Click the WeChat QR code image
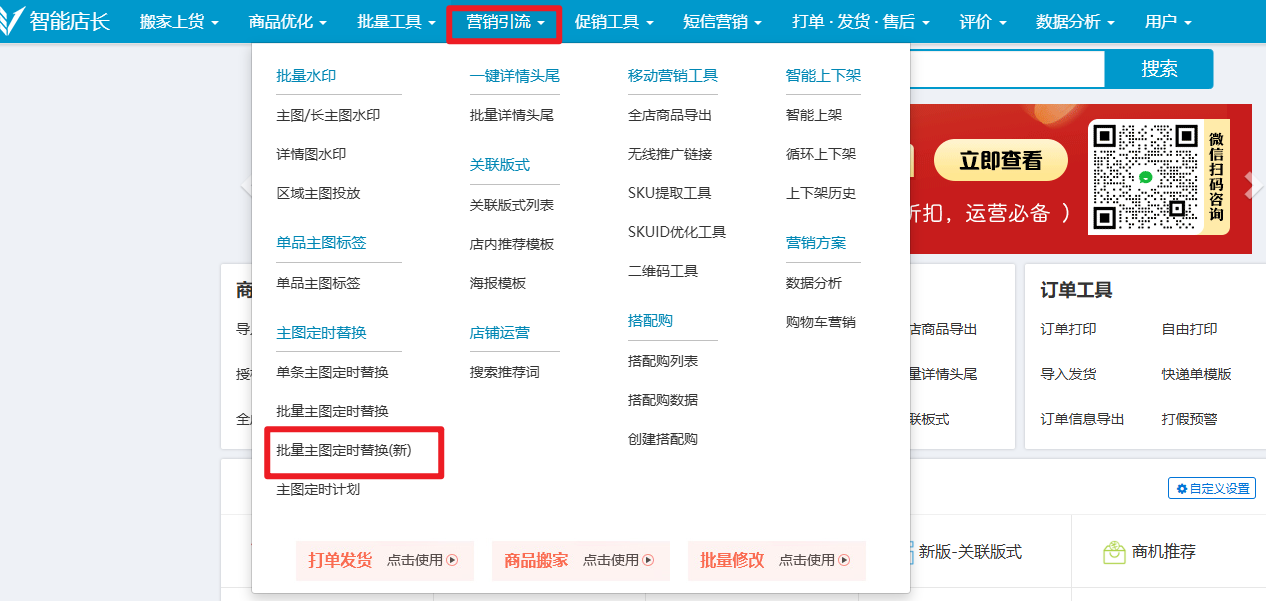The width and height of the screenshot is (1266, 601). 1144,178
